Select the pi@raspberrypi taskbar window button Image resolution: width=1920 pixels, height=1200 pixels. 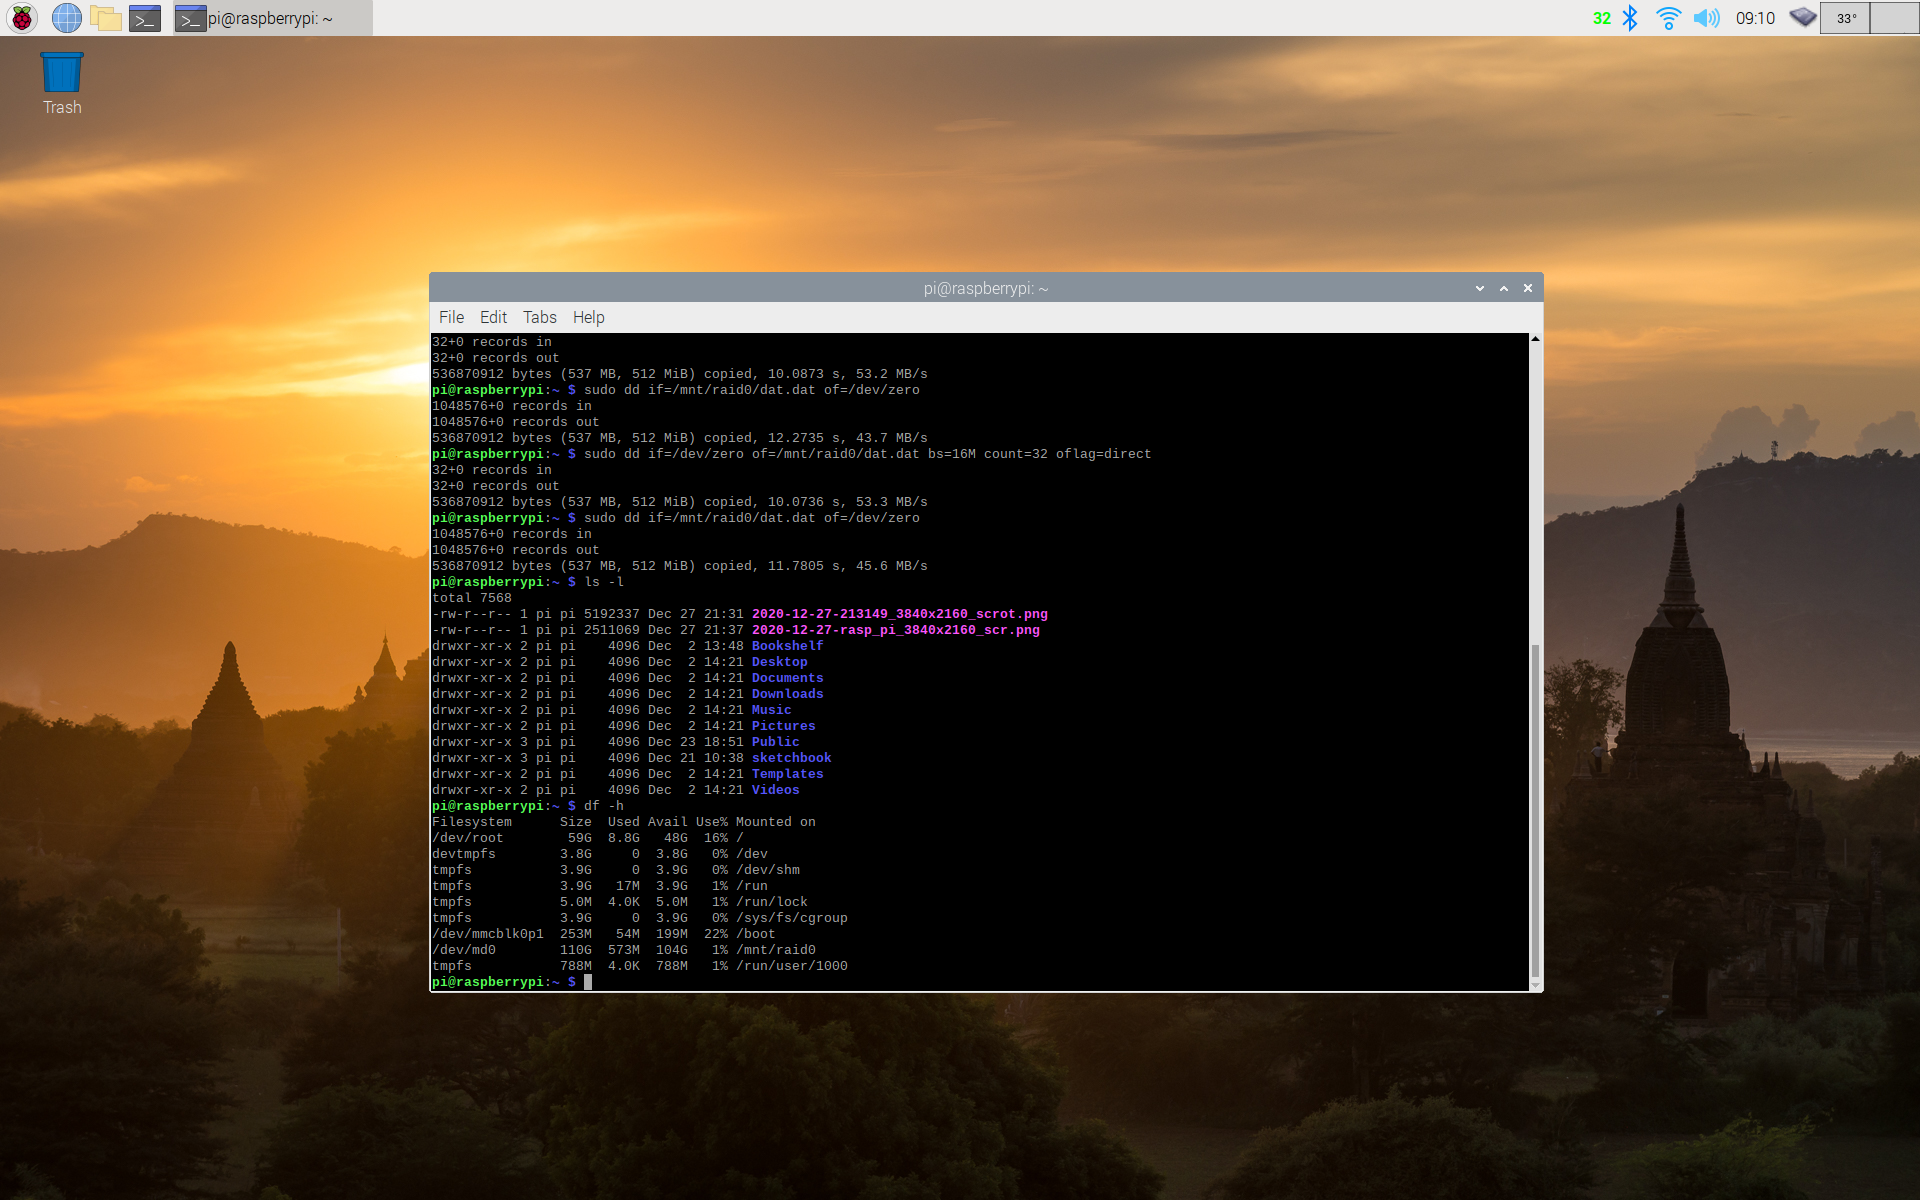[x=272, y=18]
